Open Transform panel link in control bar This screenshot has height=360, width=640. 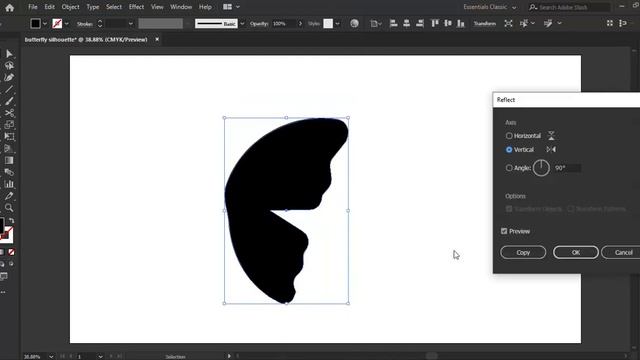coord(484,24)
